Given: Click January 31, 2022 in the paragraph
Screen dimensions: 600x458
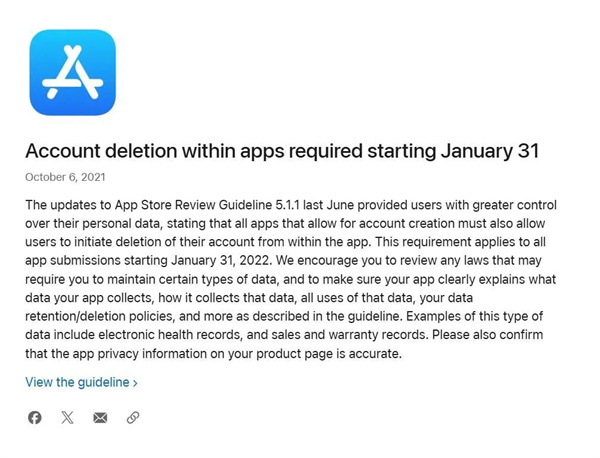Looking at the screenshot, I should point(220,261).
